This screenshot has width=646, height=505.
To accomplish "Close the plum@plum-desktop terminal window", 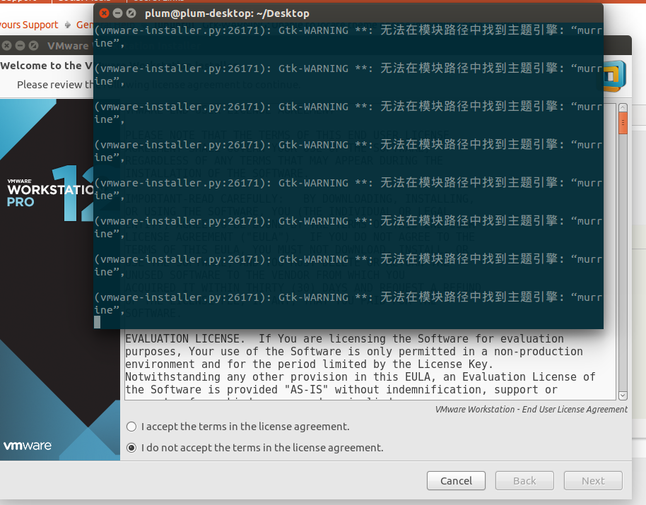I will [x=104, y=13].
